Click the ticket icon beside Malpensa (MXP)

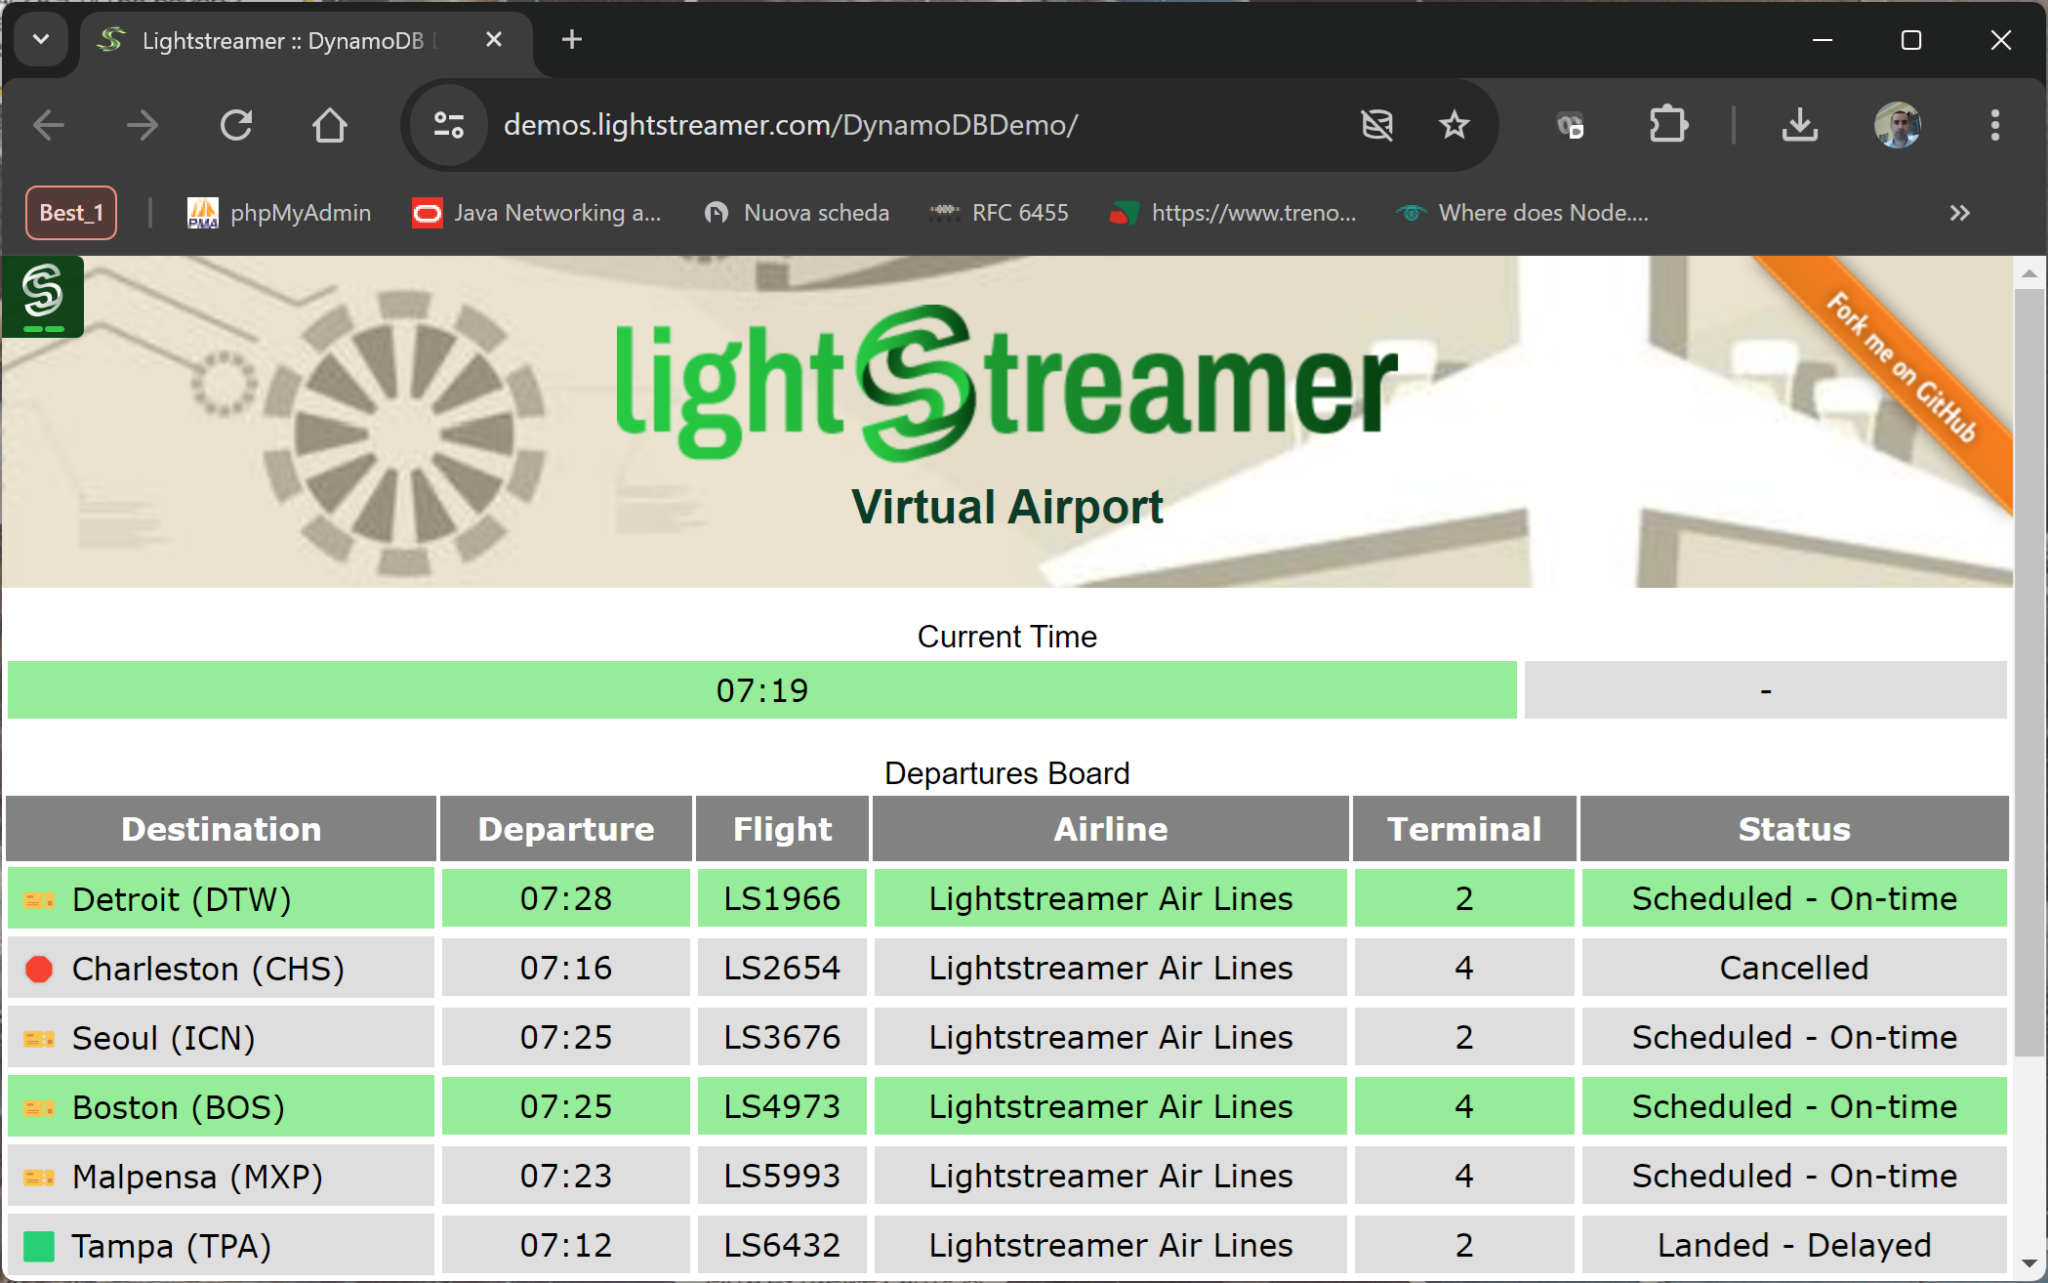point(39,1177)
